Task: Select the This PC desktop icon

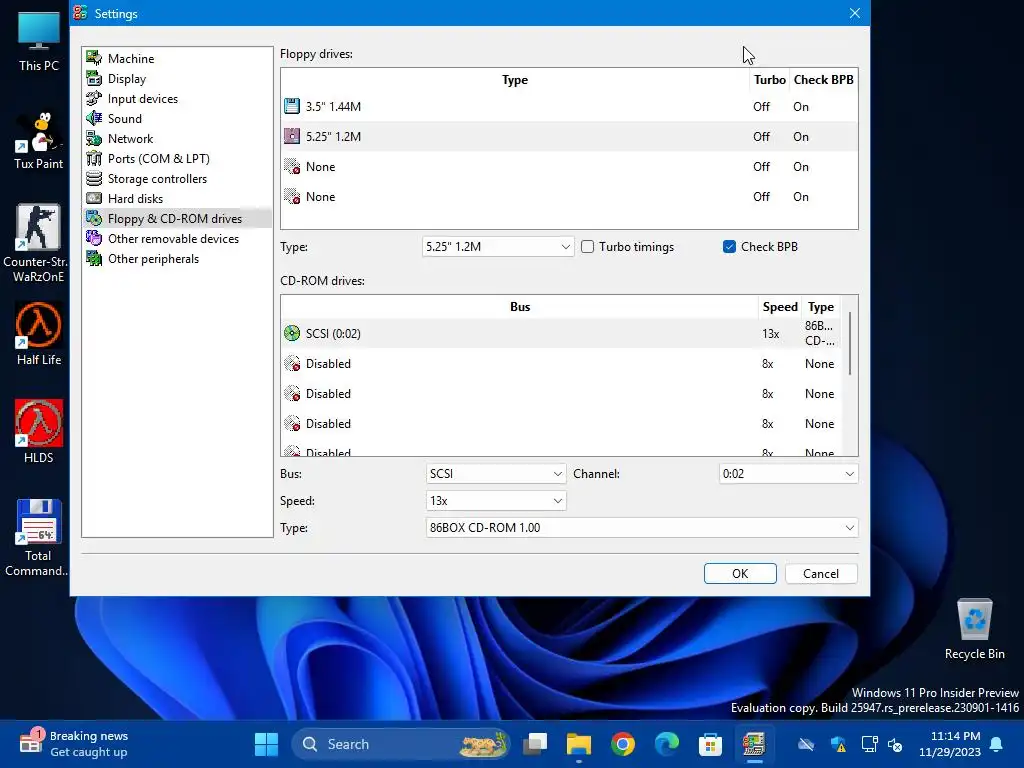Action: [39, 42]
